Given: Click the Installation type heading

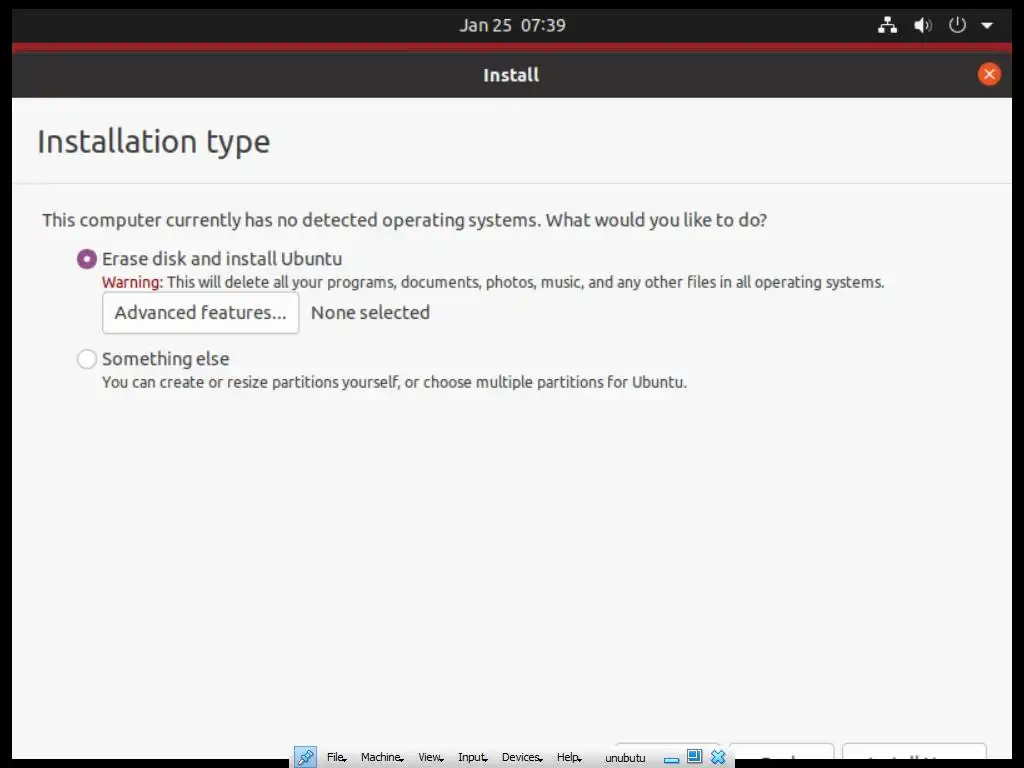Looking at the screenshot, I should click(153, 142).
